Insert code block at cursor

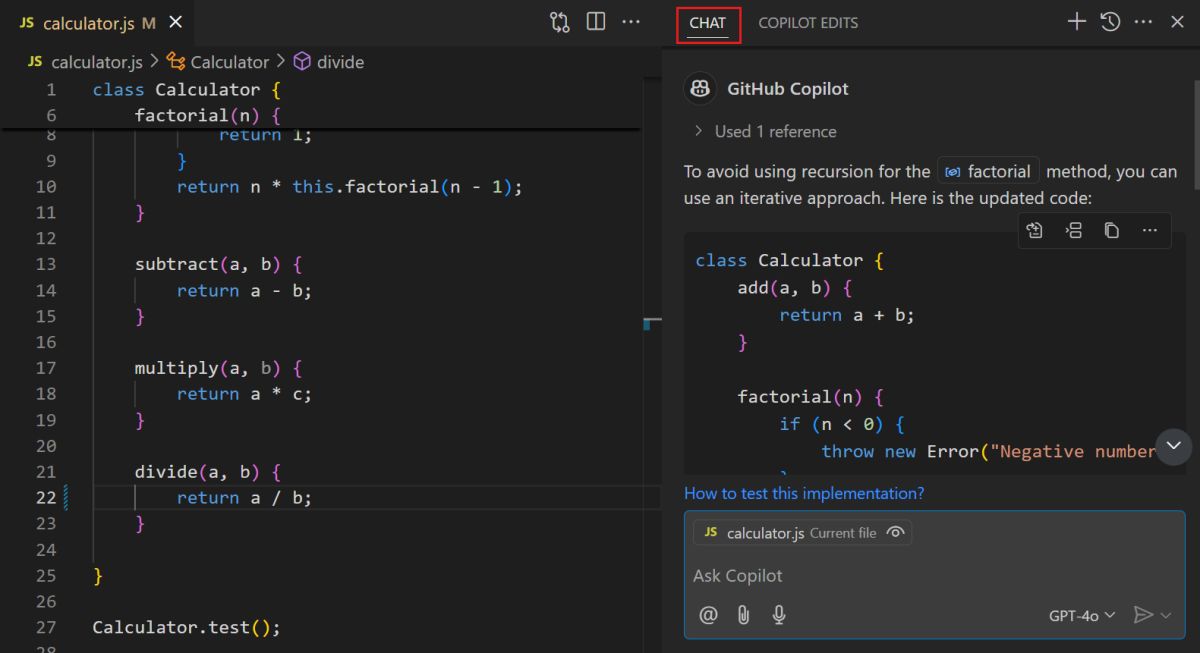click(1073, 230)
